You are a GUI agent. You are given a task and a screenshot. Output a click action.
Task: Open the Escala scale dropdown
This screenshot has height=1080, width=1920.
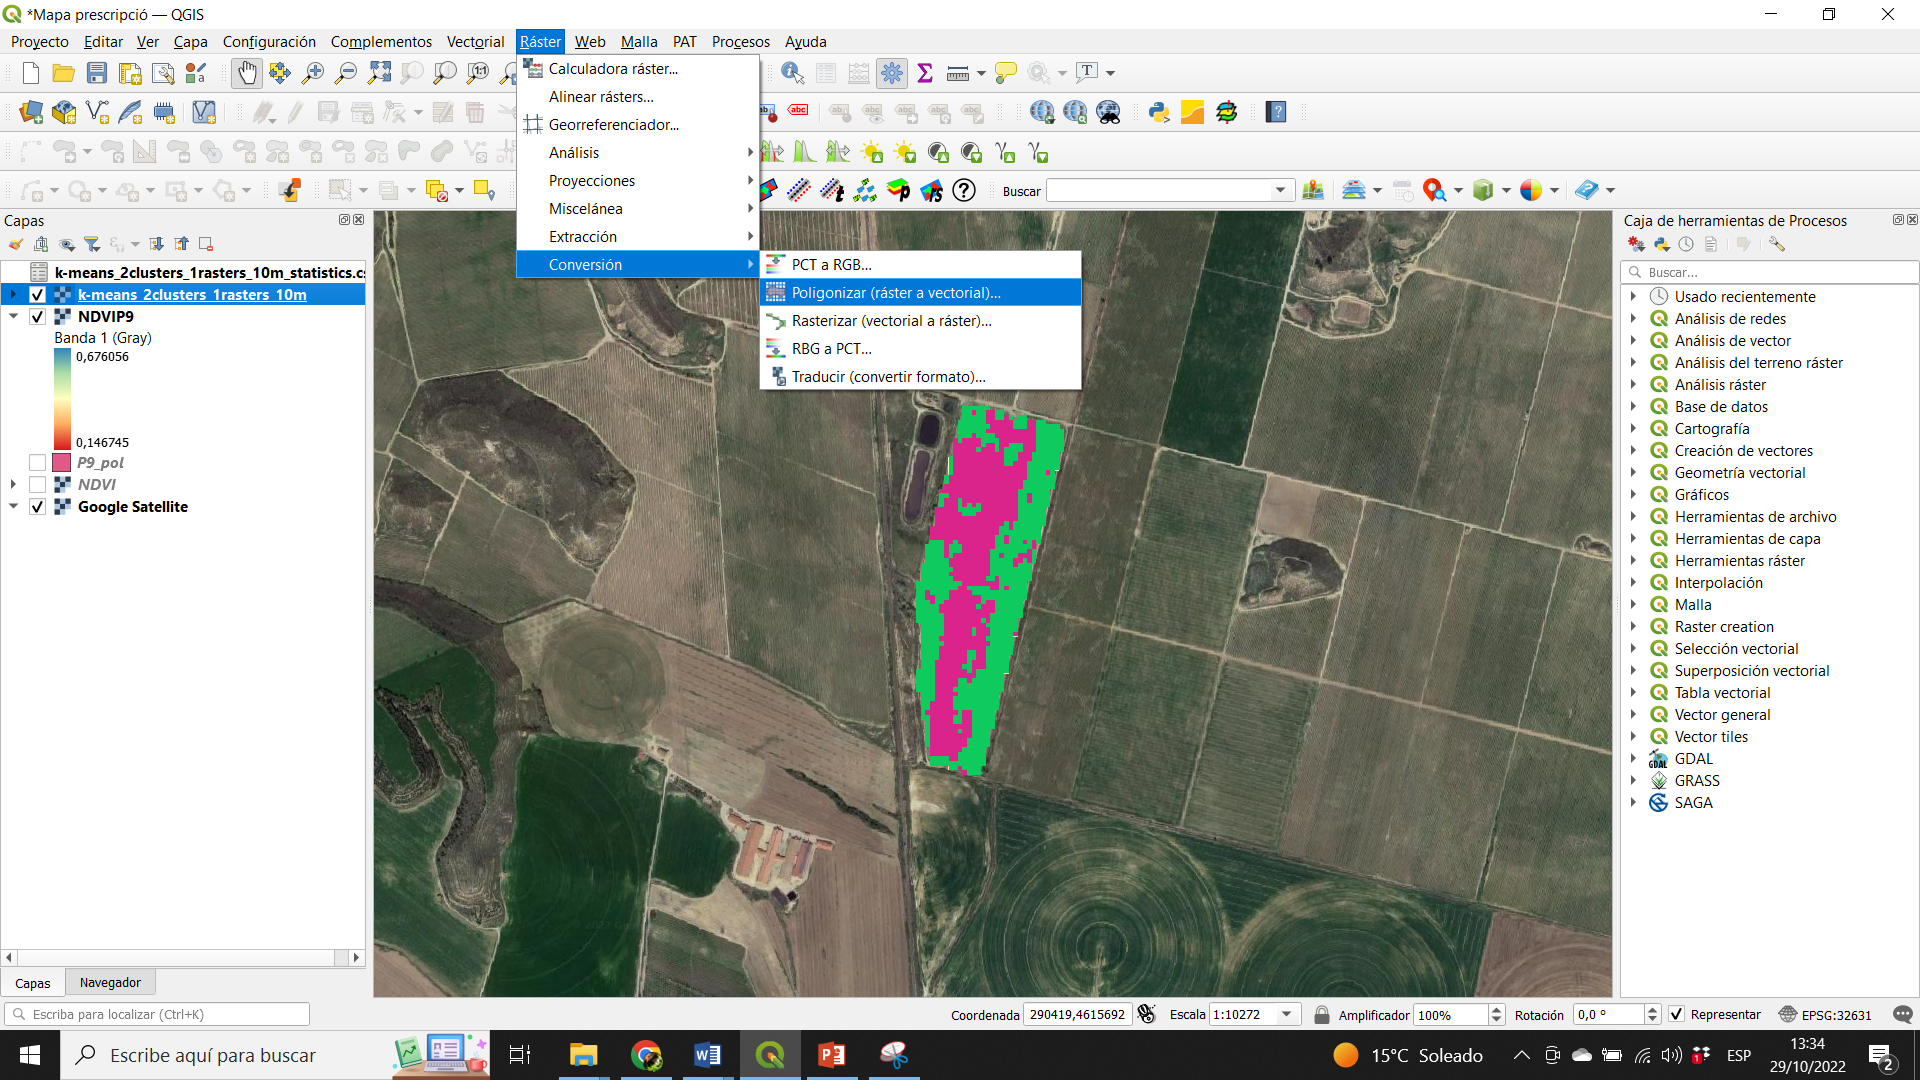point(1287,1014)
